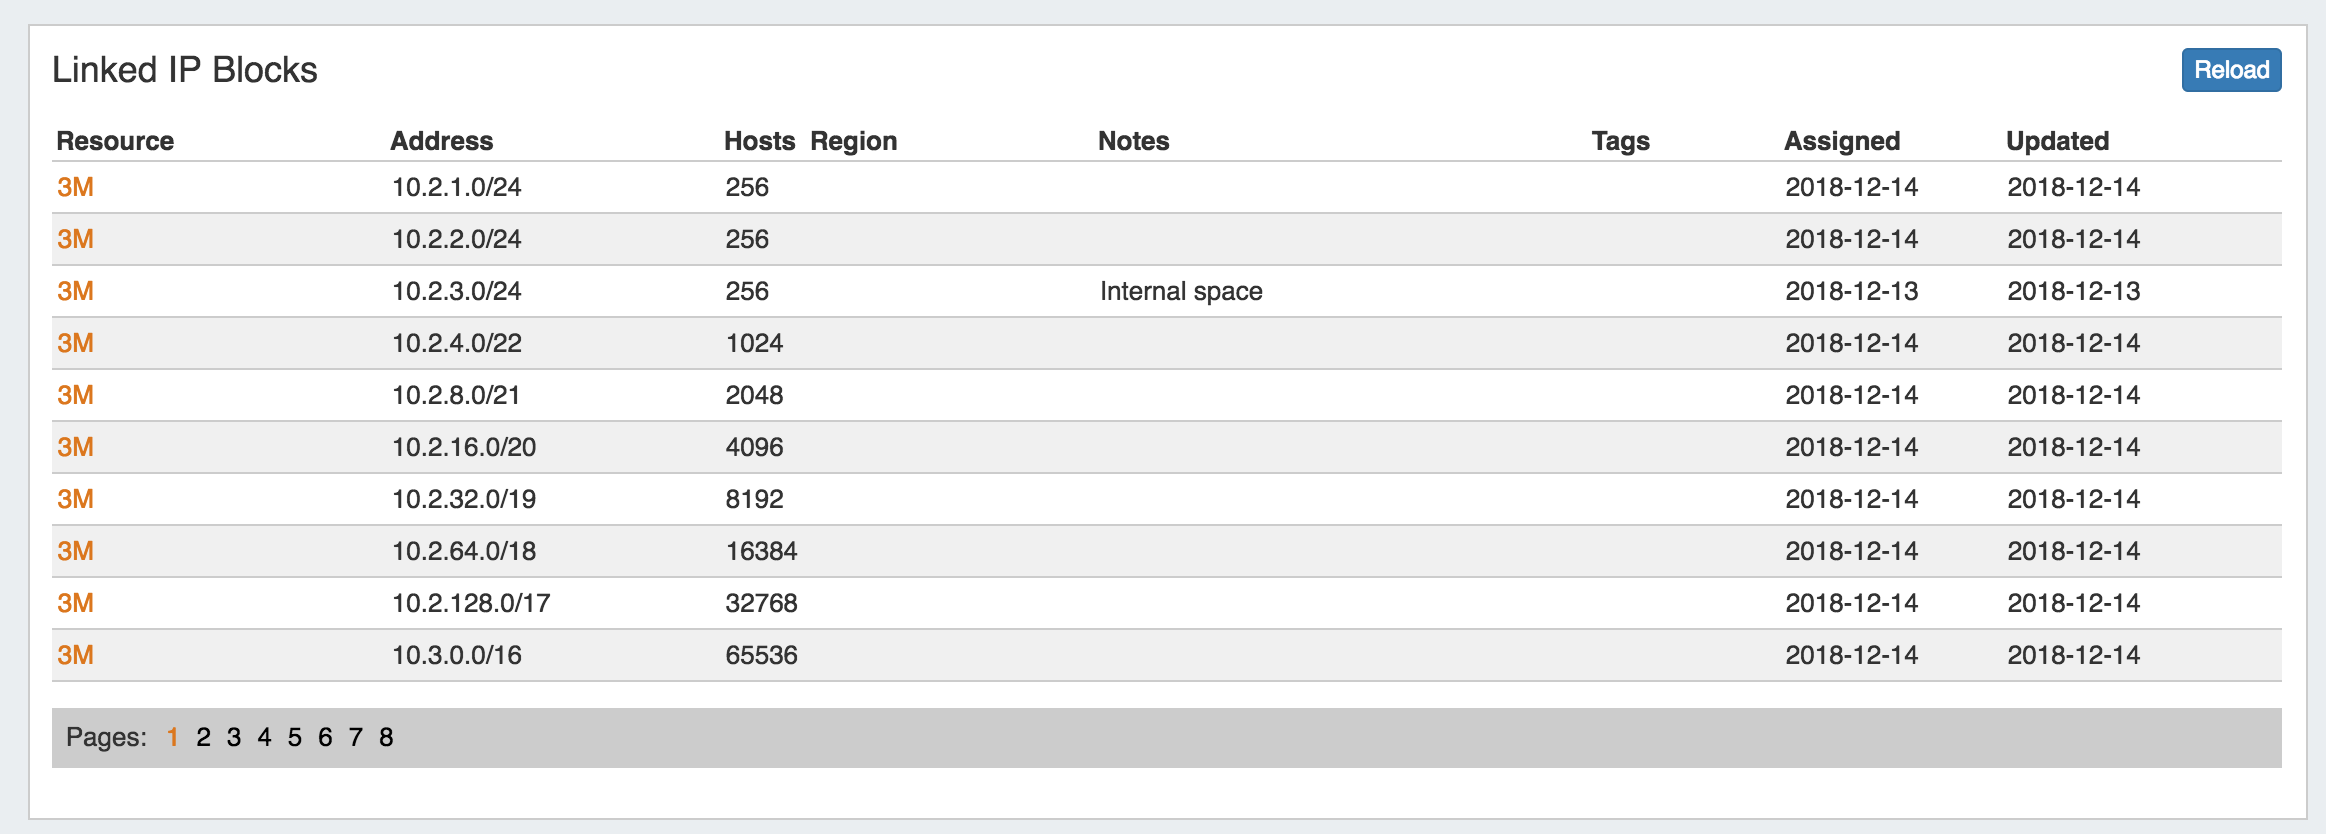This screenshot has width=2326, height=834.
Task: Open 3M resource for 10.2.16.0/20
Action: (75, 448)
